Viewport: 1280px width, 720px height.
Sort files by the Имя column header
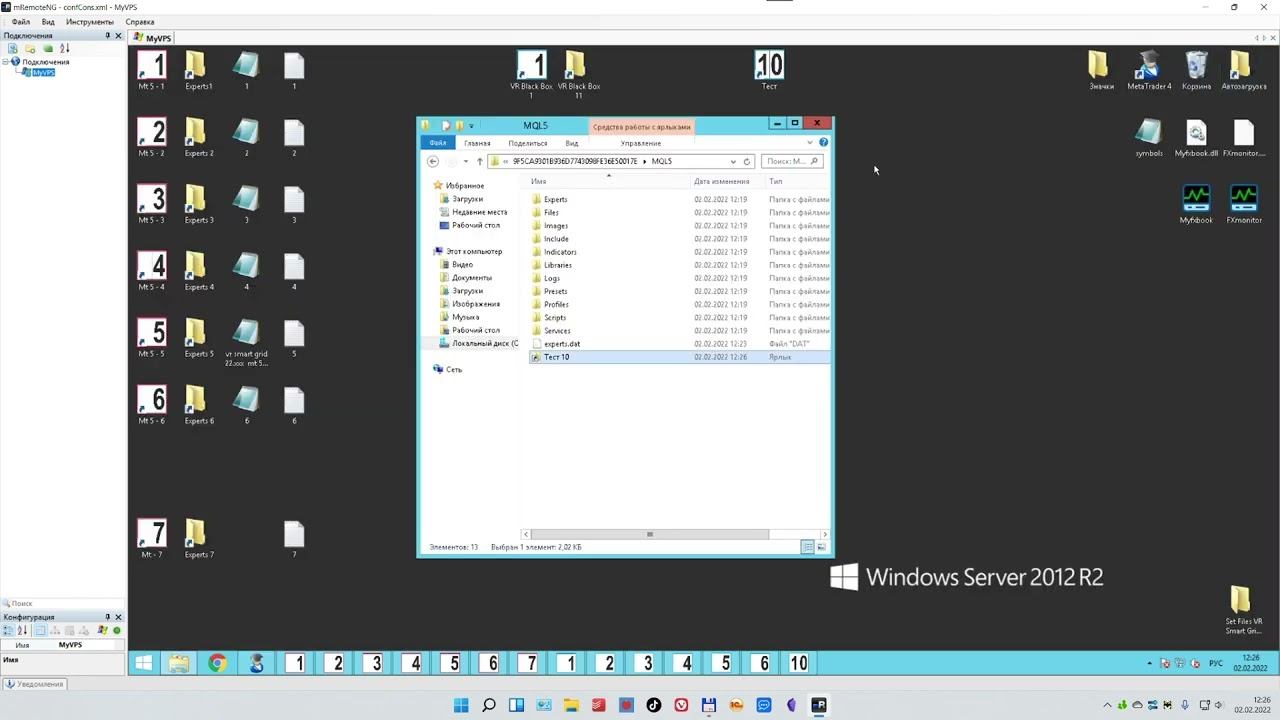pyautogui.click(x=608, y=181)
